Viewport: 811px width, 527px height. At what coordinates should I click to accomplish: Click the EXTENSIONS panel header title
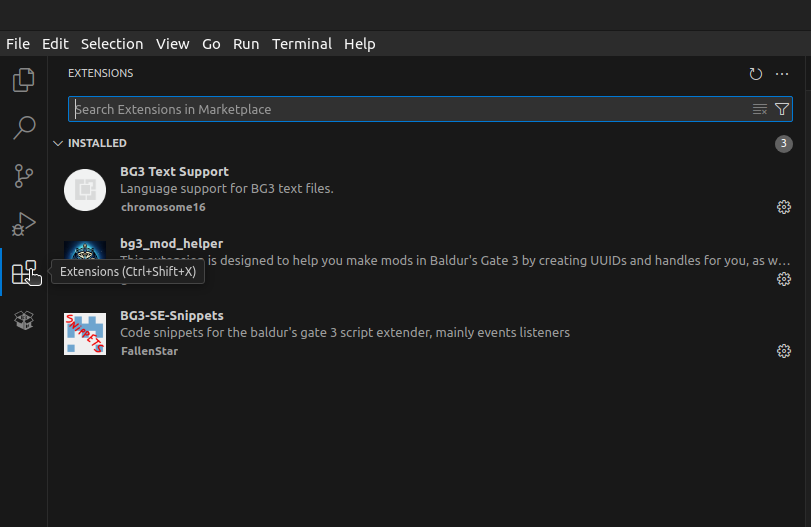coord(100,73)
